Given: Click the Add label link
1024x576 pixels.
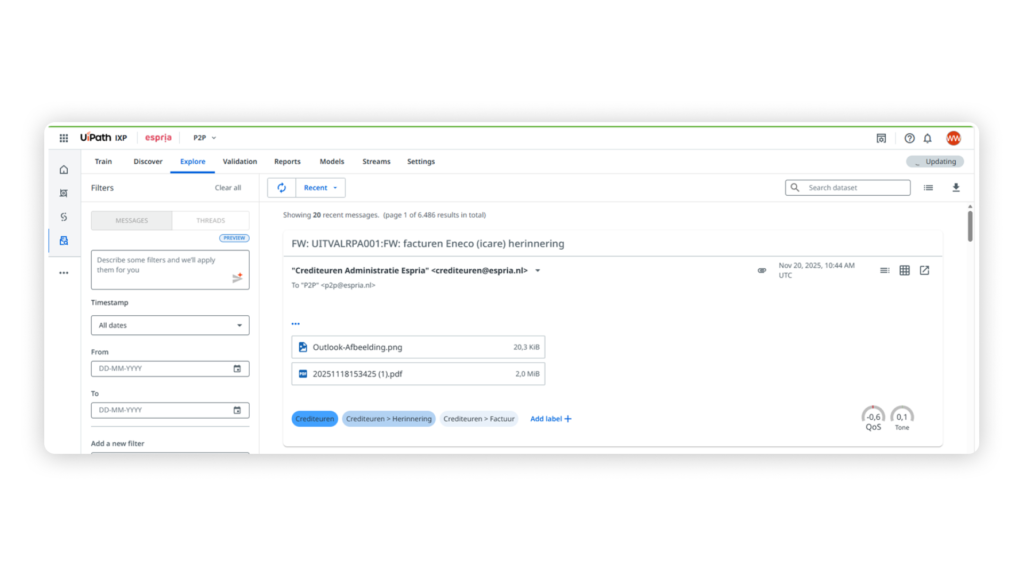Looking at the screenshot, I should [550, 419].
